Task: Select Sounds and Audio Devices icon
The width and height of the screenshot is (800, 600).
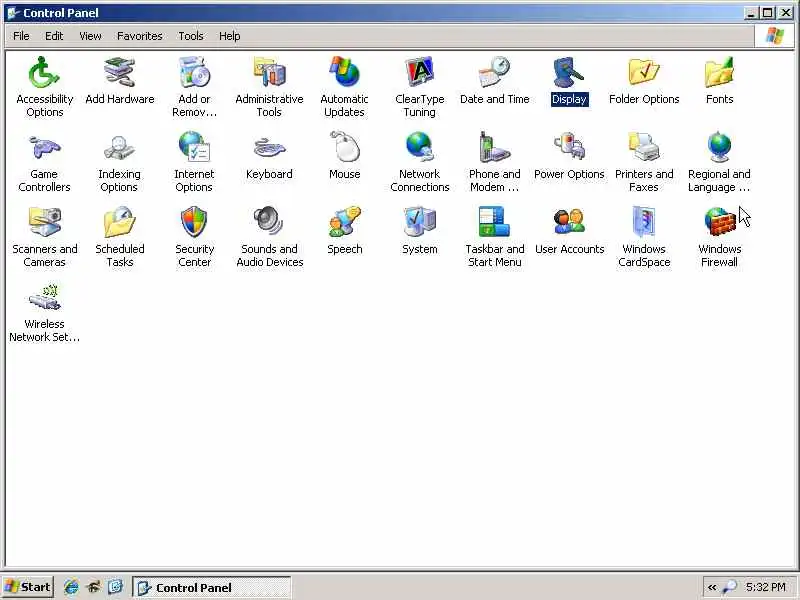Action: [x=269, y=222]
